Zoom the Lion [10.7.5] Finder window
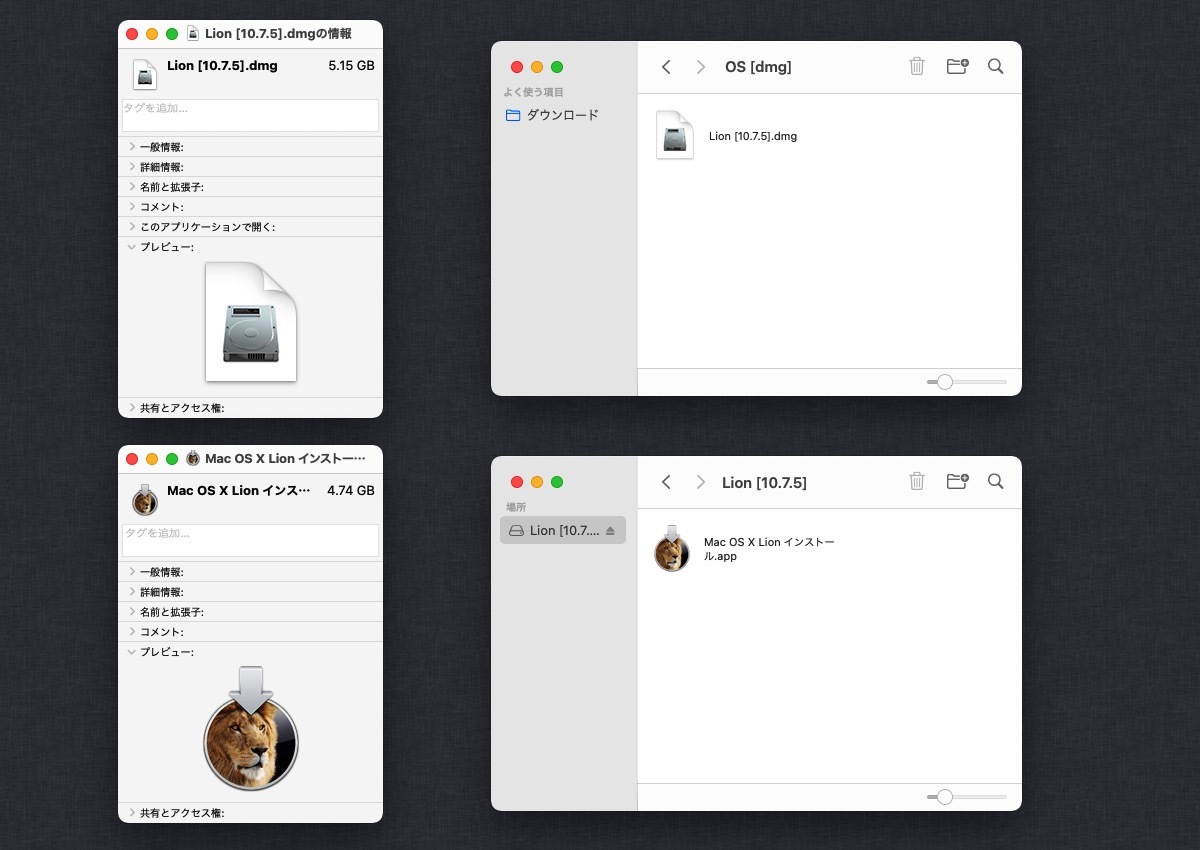This screenshot has width=1200, height=850. point(557,482)
